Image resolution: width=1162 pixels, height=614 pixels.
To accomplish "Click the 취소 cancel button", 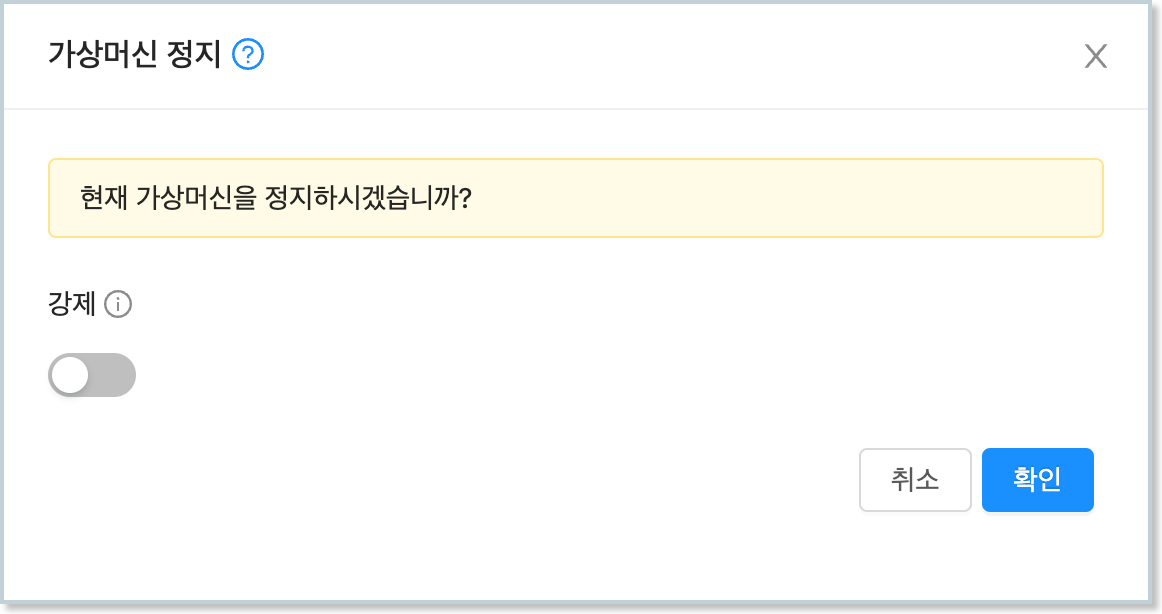I will click(x=915, y=480).
